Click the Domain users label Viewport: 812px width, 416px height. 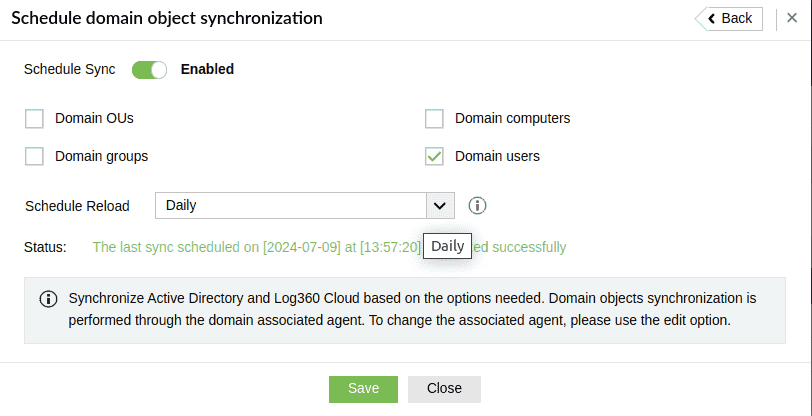click(x=497, y=156)
